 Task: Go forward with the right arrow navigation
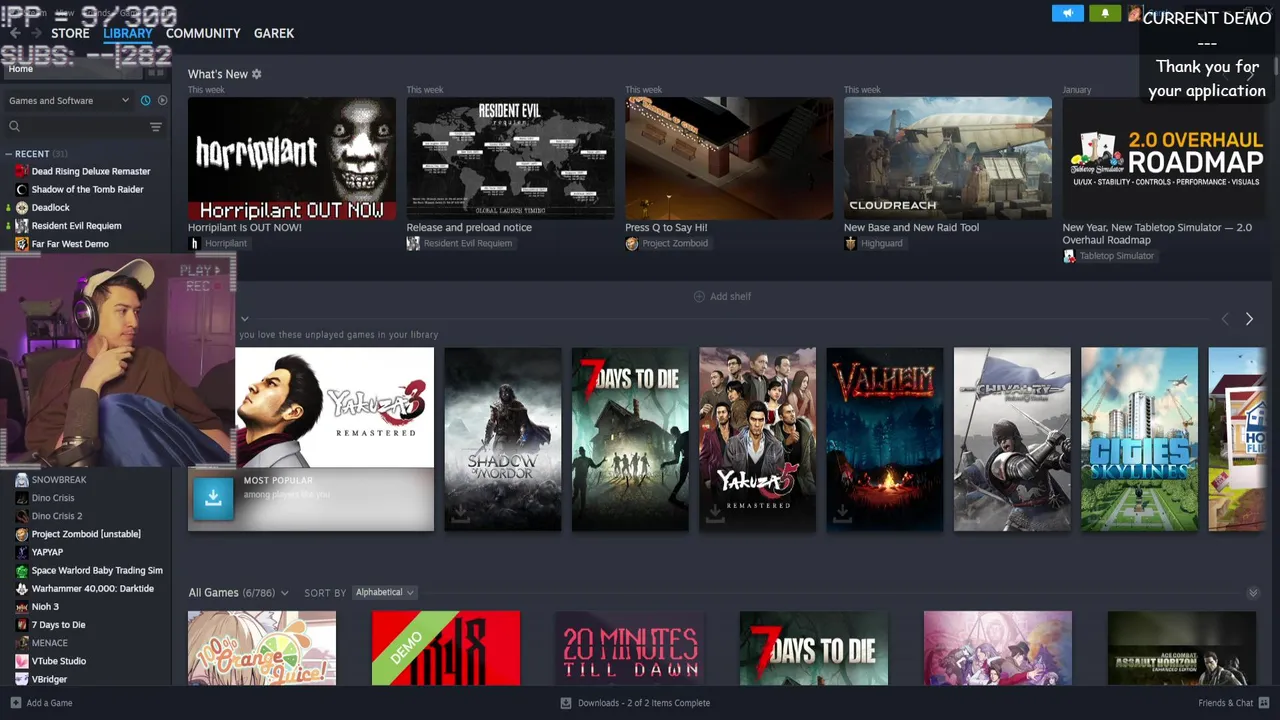coord(37,33)
